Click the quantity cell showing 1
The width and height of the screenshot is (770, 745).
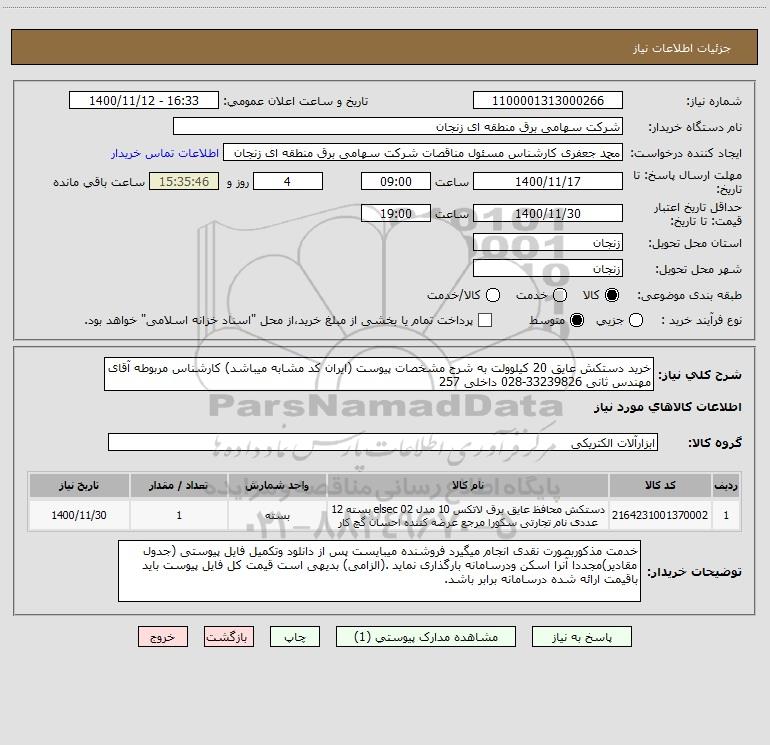tap(179, 515)
